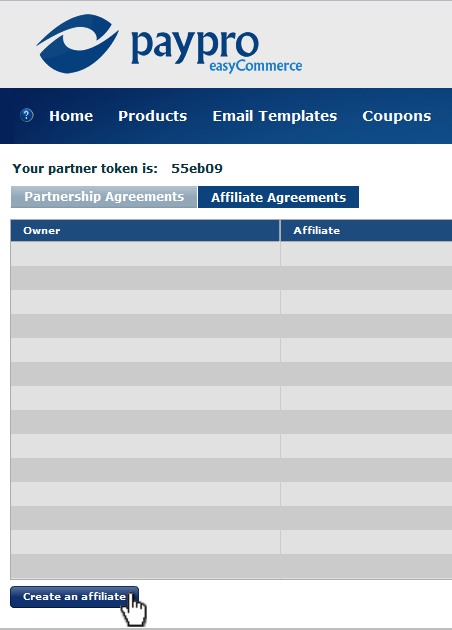Click the last Affiliate cell in table
Screen dimensions: 452x630
(x=366, y=567)
